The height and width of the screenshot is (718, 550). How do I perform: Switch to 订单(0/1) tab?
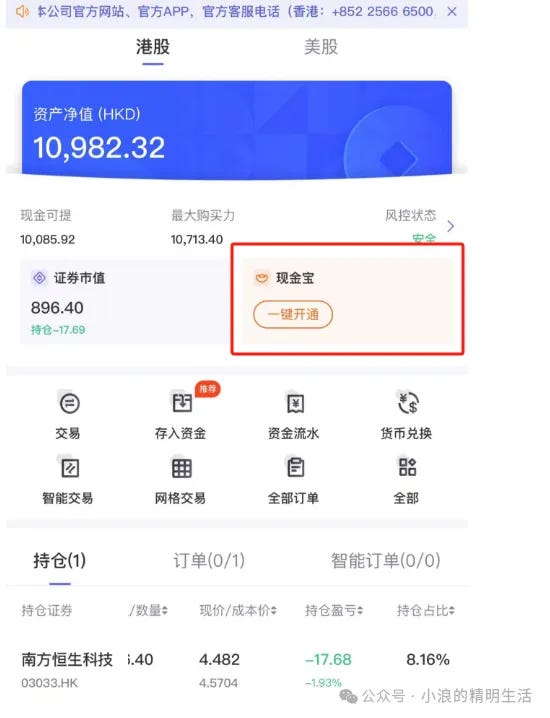[x=209, y=560]
